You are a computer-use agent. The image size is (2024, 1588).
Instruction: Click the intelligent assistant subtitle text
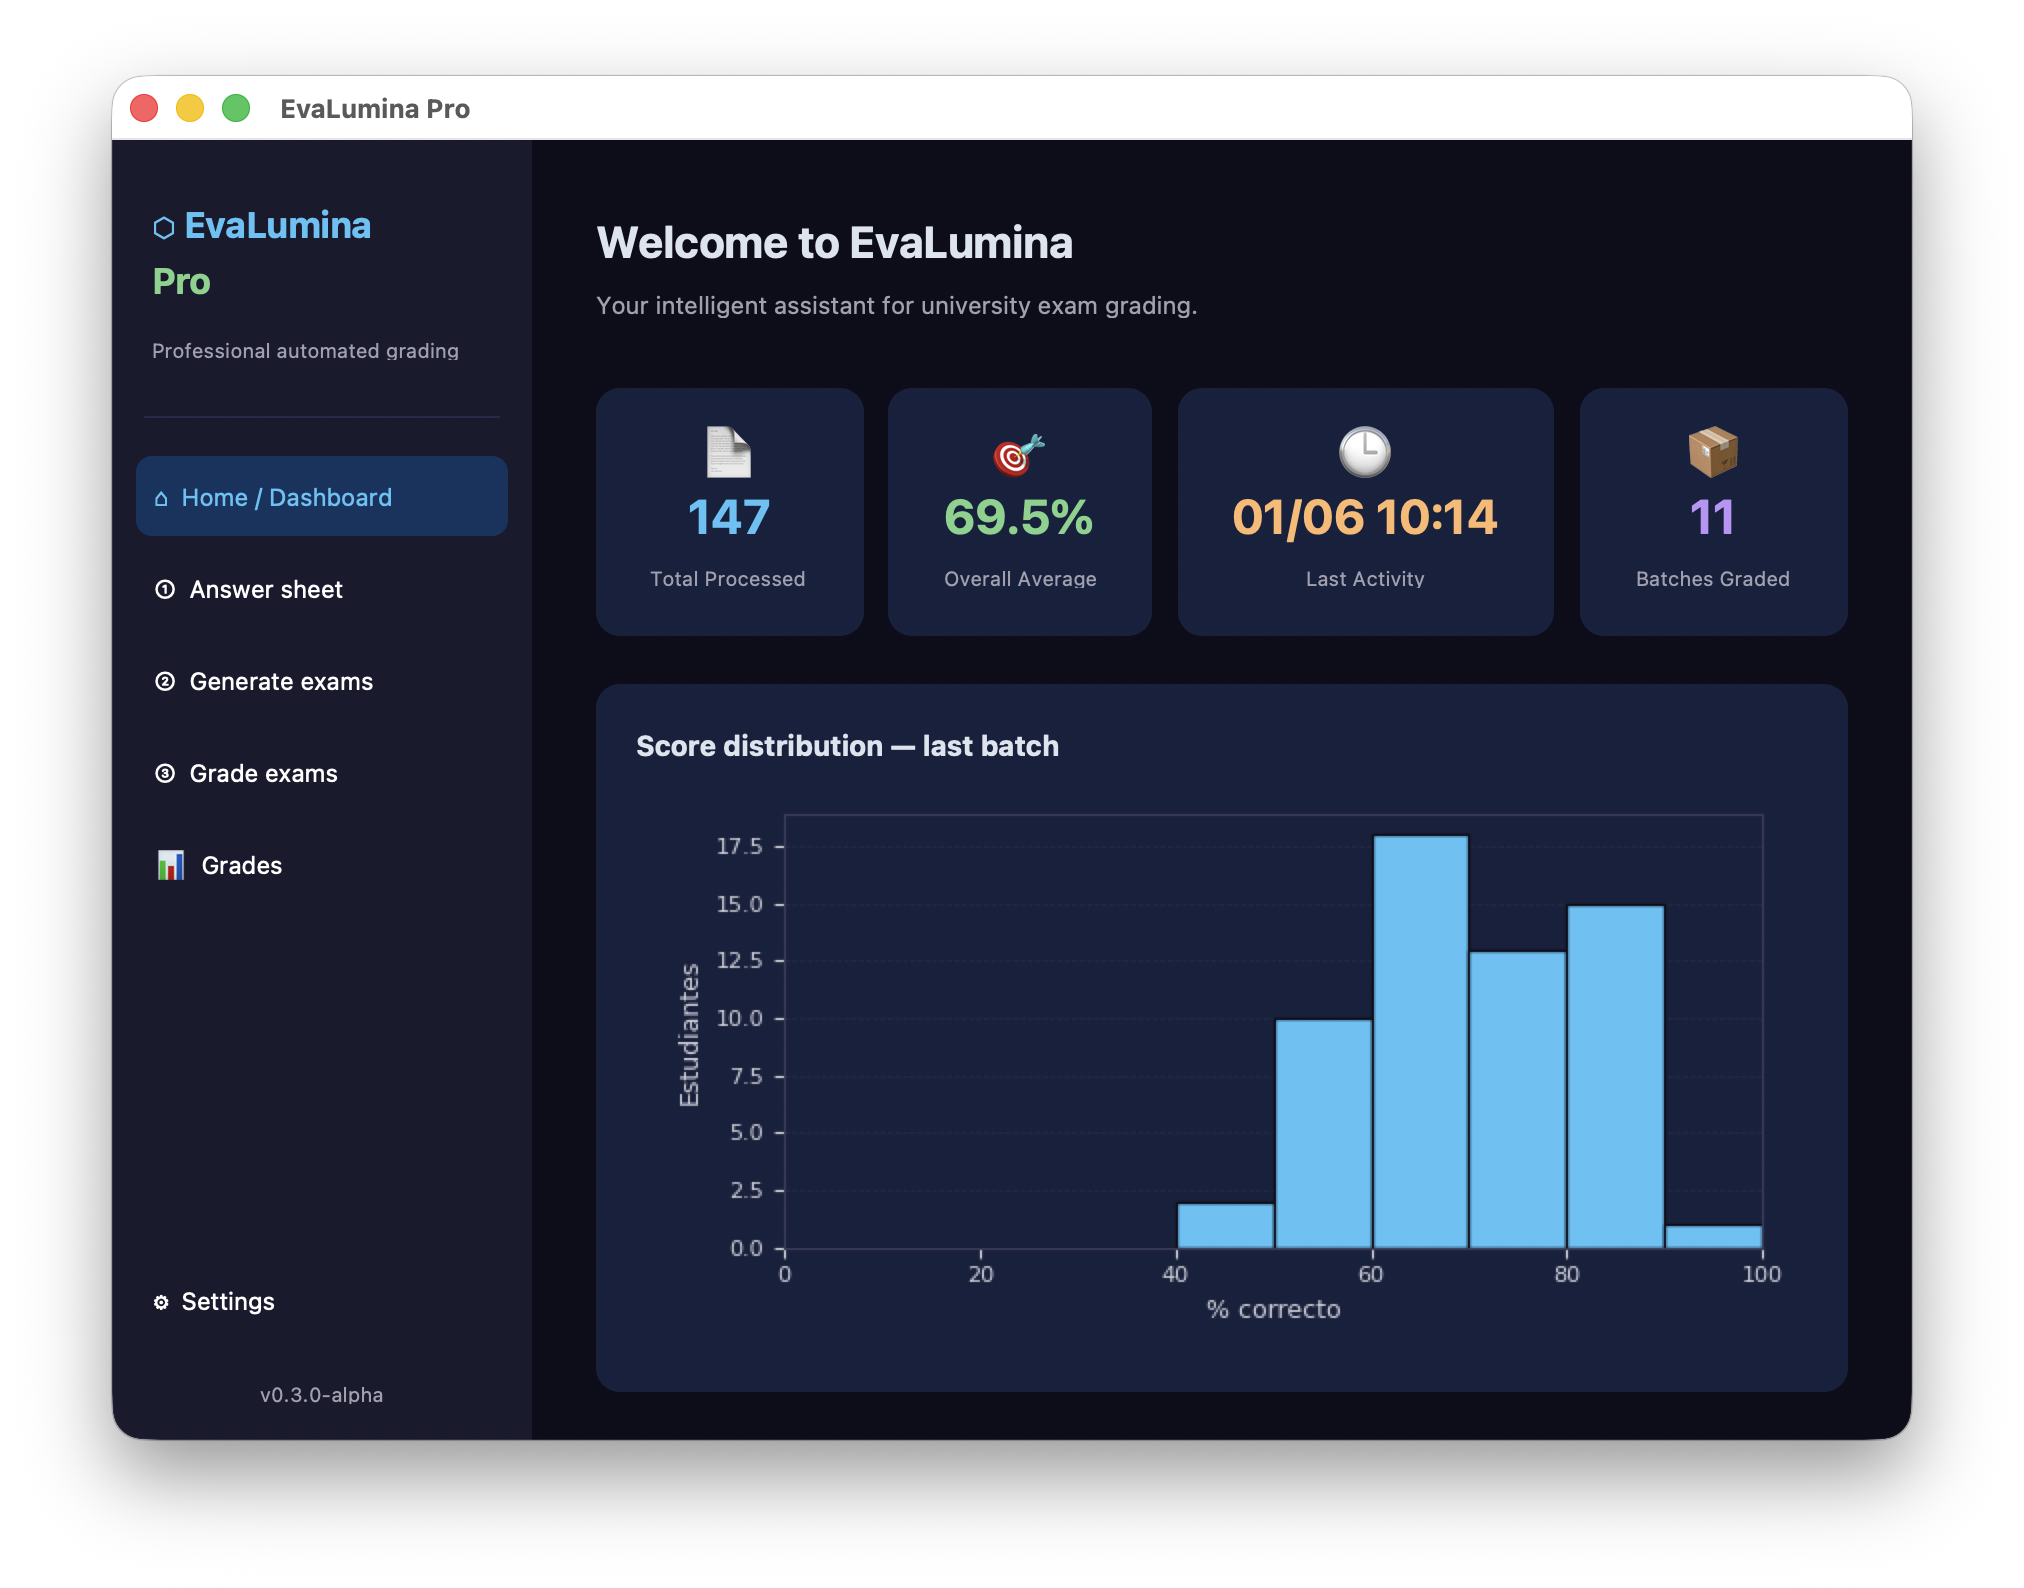[896, 305]
